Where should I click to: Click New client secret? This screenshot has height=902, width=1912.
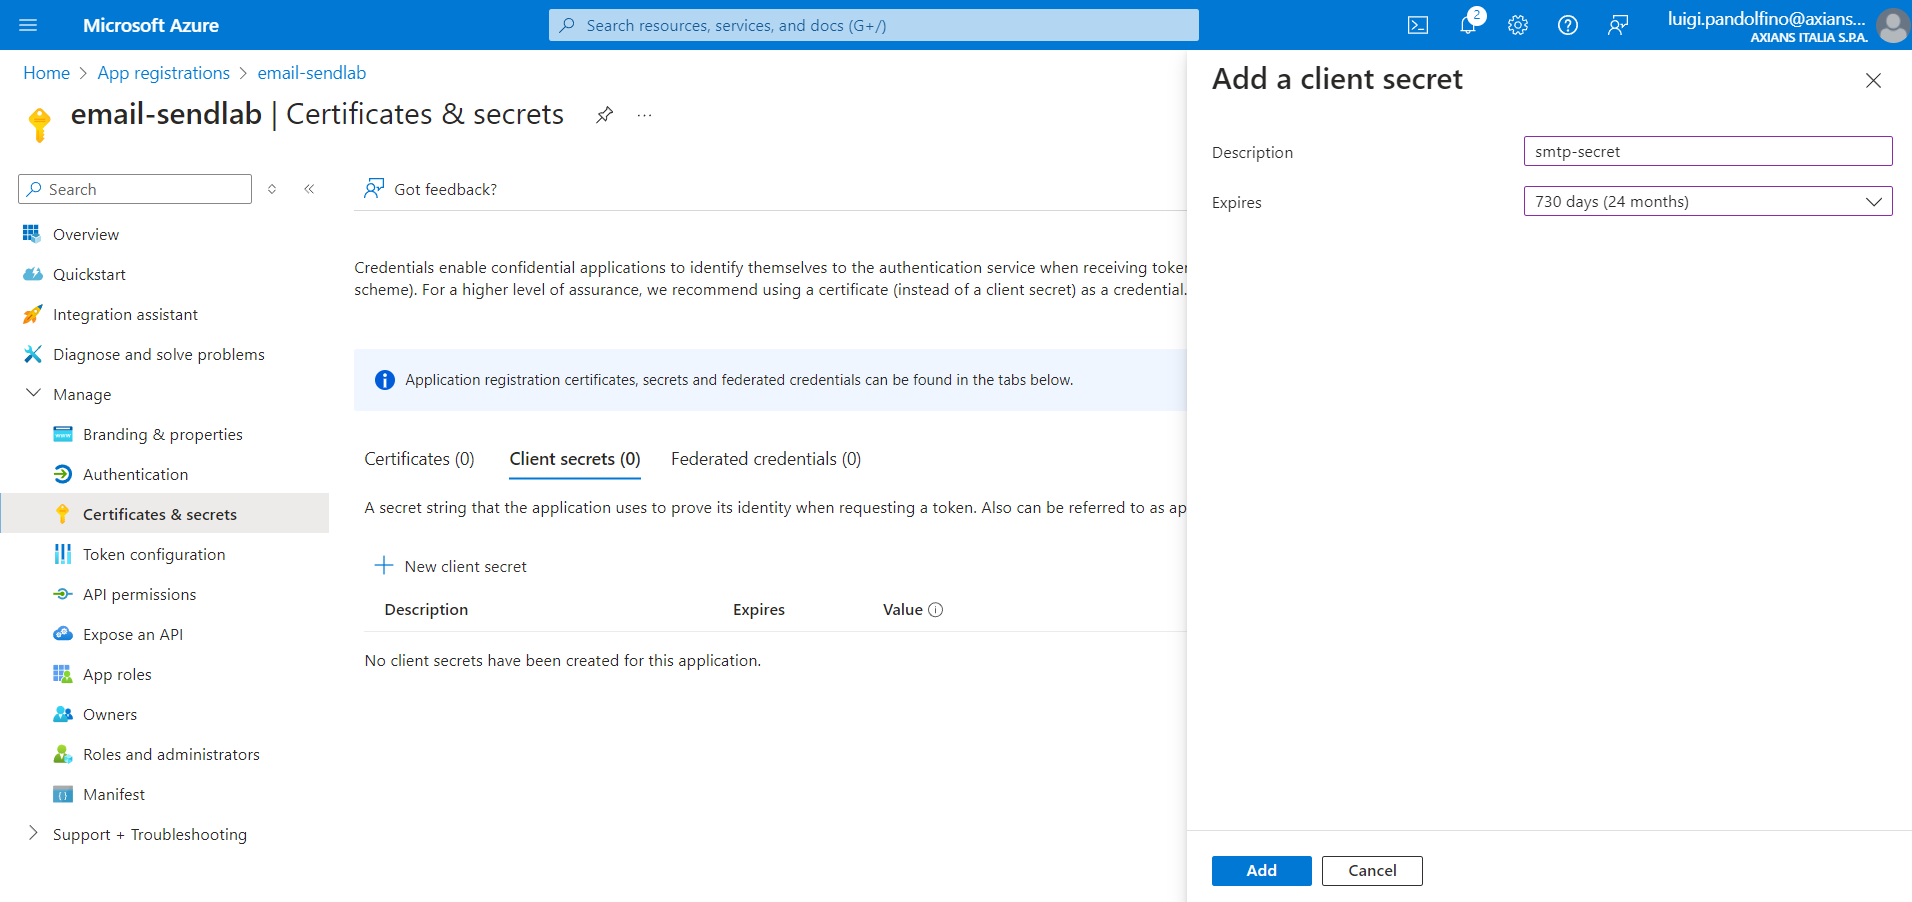pyautogui.click(x=451, y=566)
